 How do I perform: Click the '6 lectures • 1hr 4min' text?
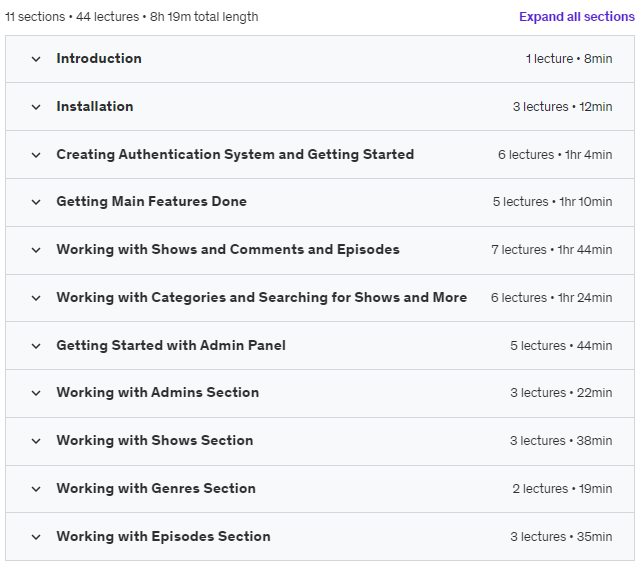click(555, 155)
